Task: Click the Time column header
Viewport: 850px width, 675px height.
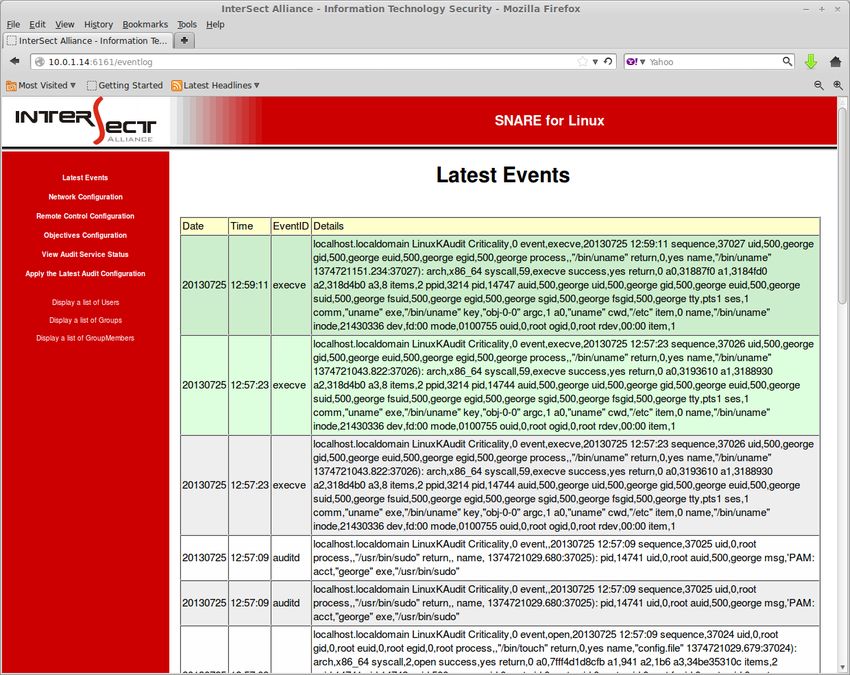Action: [249, 226]
